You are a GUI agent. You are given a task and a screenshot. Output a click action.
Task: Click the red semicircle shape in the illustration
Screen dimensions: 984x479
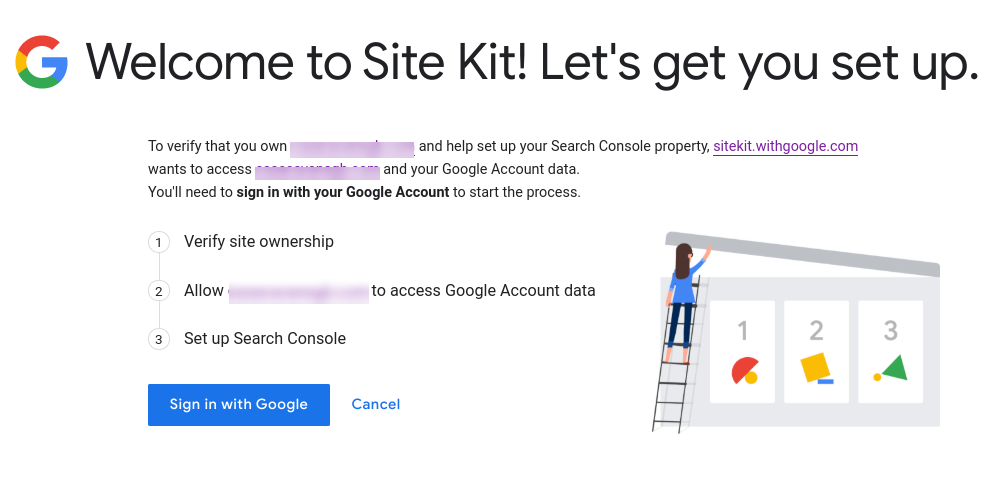point(744,371)
